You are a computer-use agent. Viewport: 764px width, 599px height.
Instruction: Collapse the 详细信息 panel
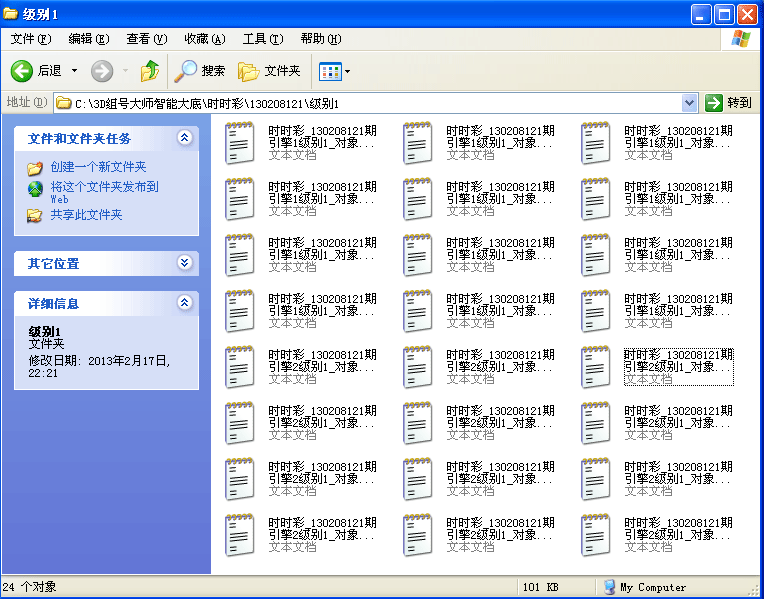184,302
